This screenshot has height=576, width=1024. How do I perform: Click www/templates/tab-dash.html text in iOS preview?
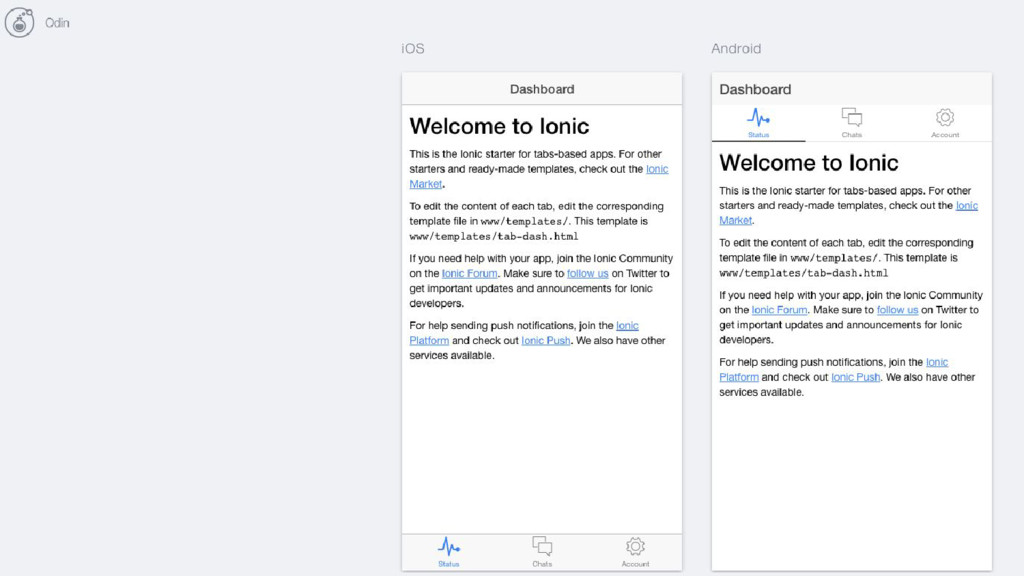pos(494,236)
